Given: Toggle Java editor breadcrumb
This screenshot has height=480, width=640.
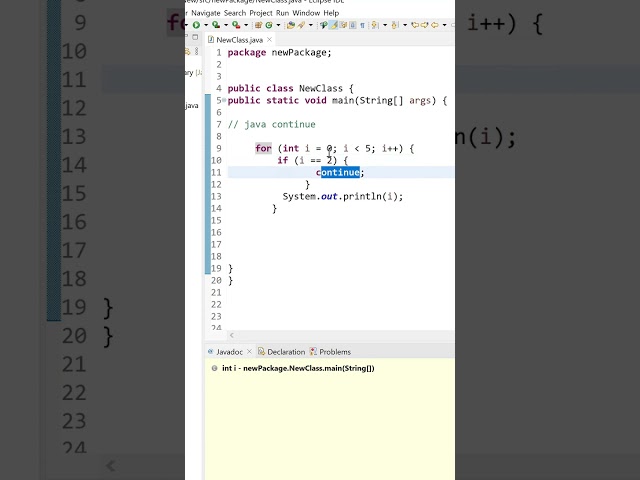Looking at the screenshot, I should pyautogui.click(x=324, y=25).
